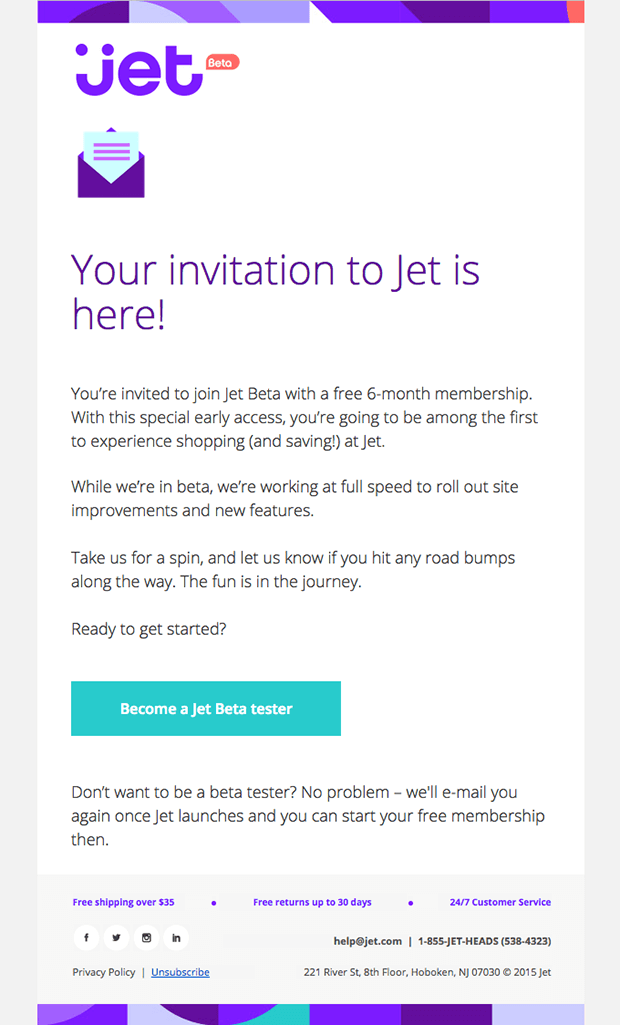Image resolution: width=620 pixels, height=1025 pixels.
Task: Click the Beta badge beside the logo
Action: (222, 62)
